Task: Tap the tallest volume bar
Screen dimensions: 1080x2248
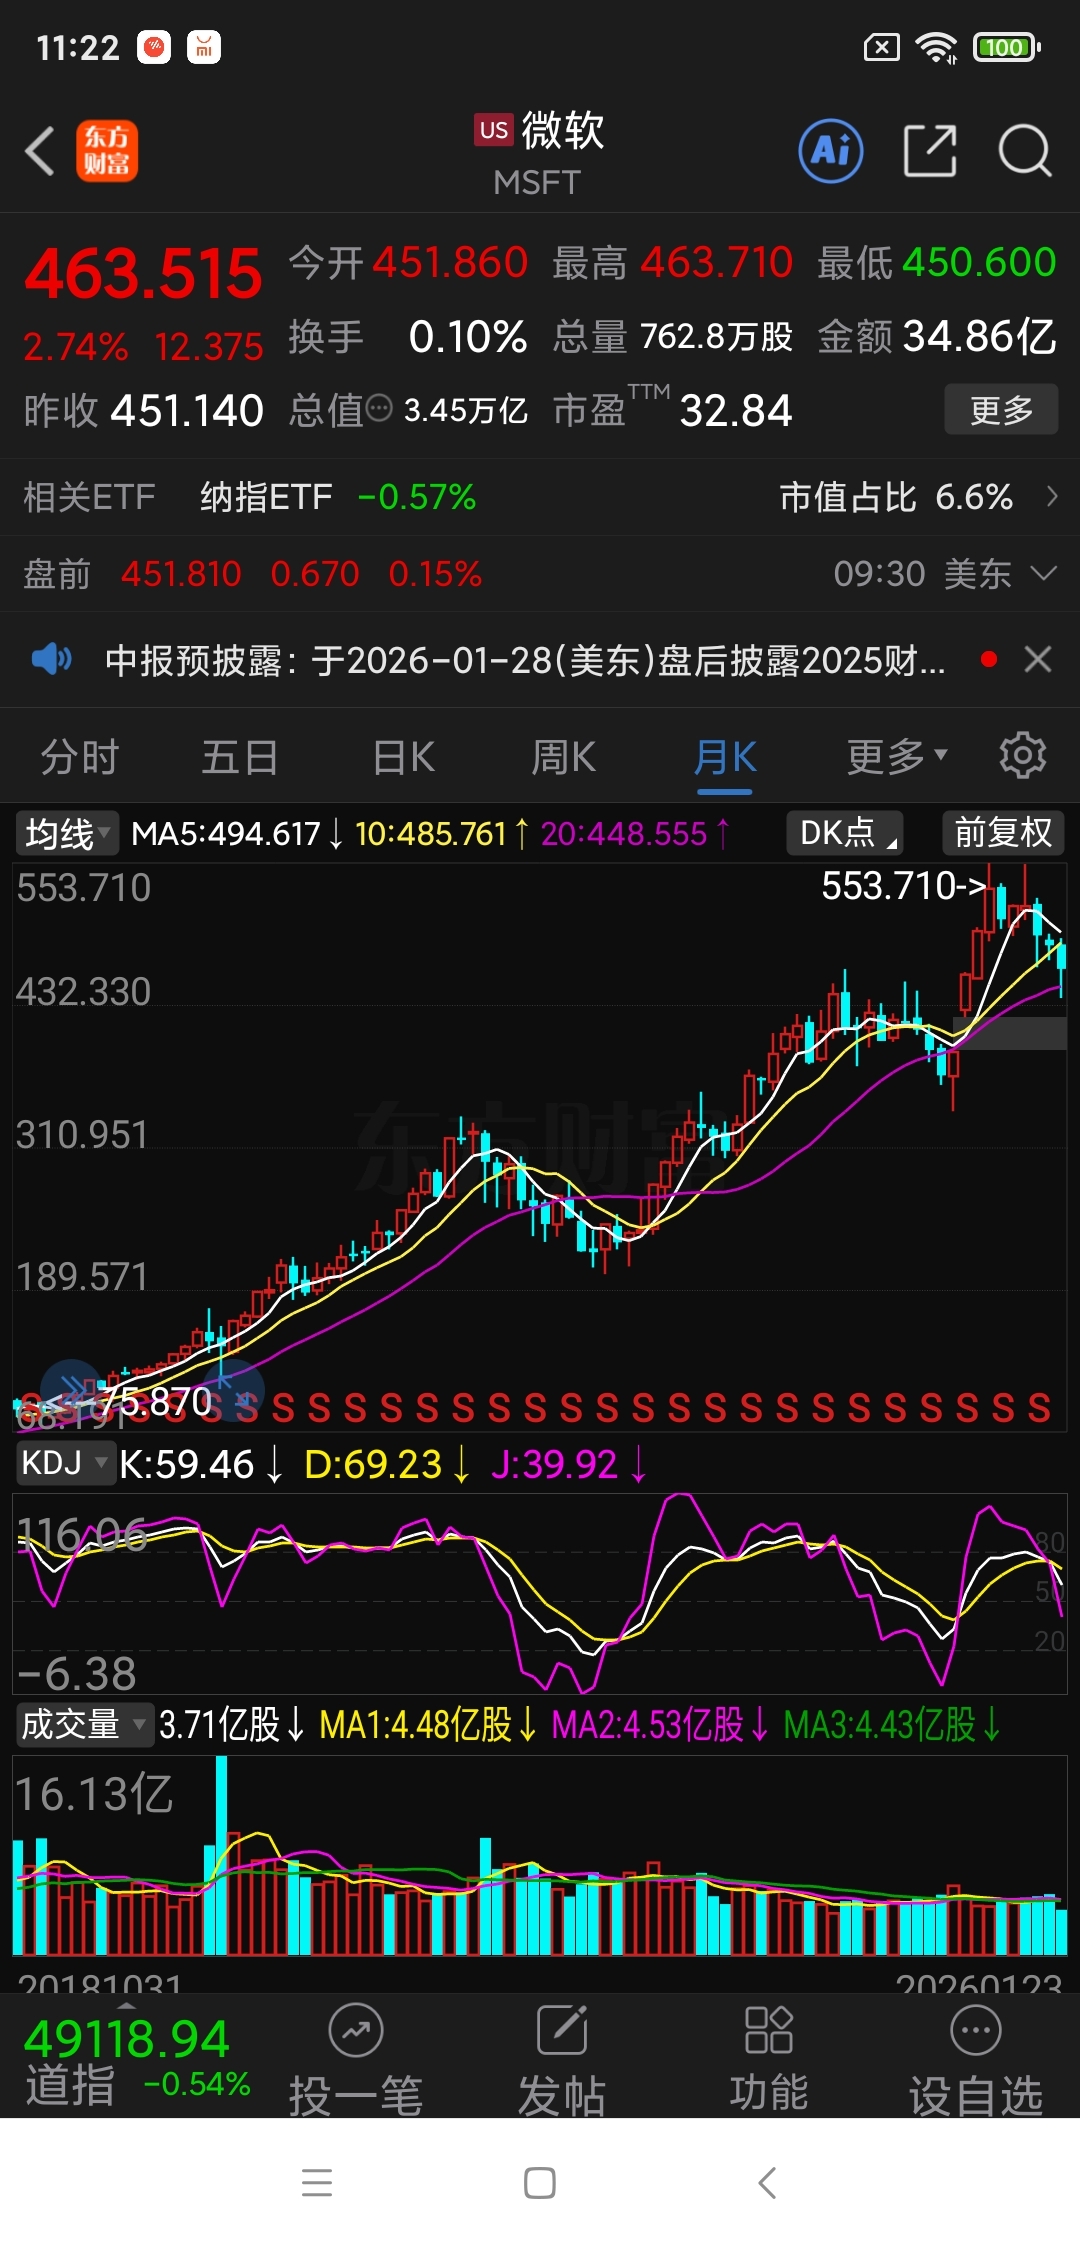Action: click(x=221, y=1855)
